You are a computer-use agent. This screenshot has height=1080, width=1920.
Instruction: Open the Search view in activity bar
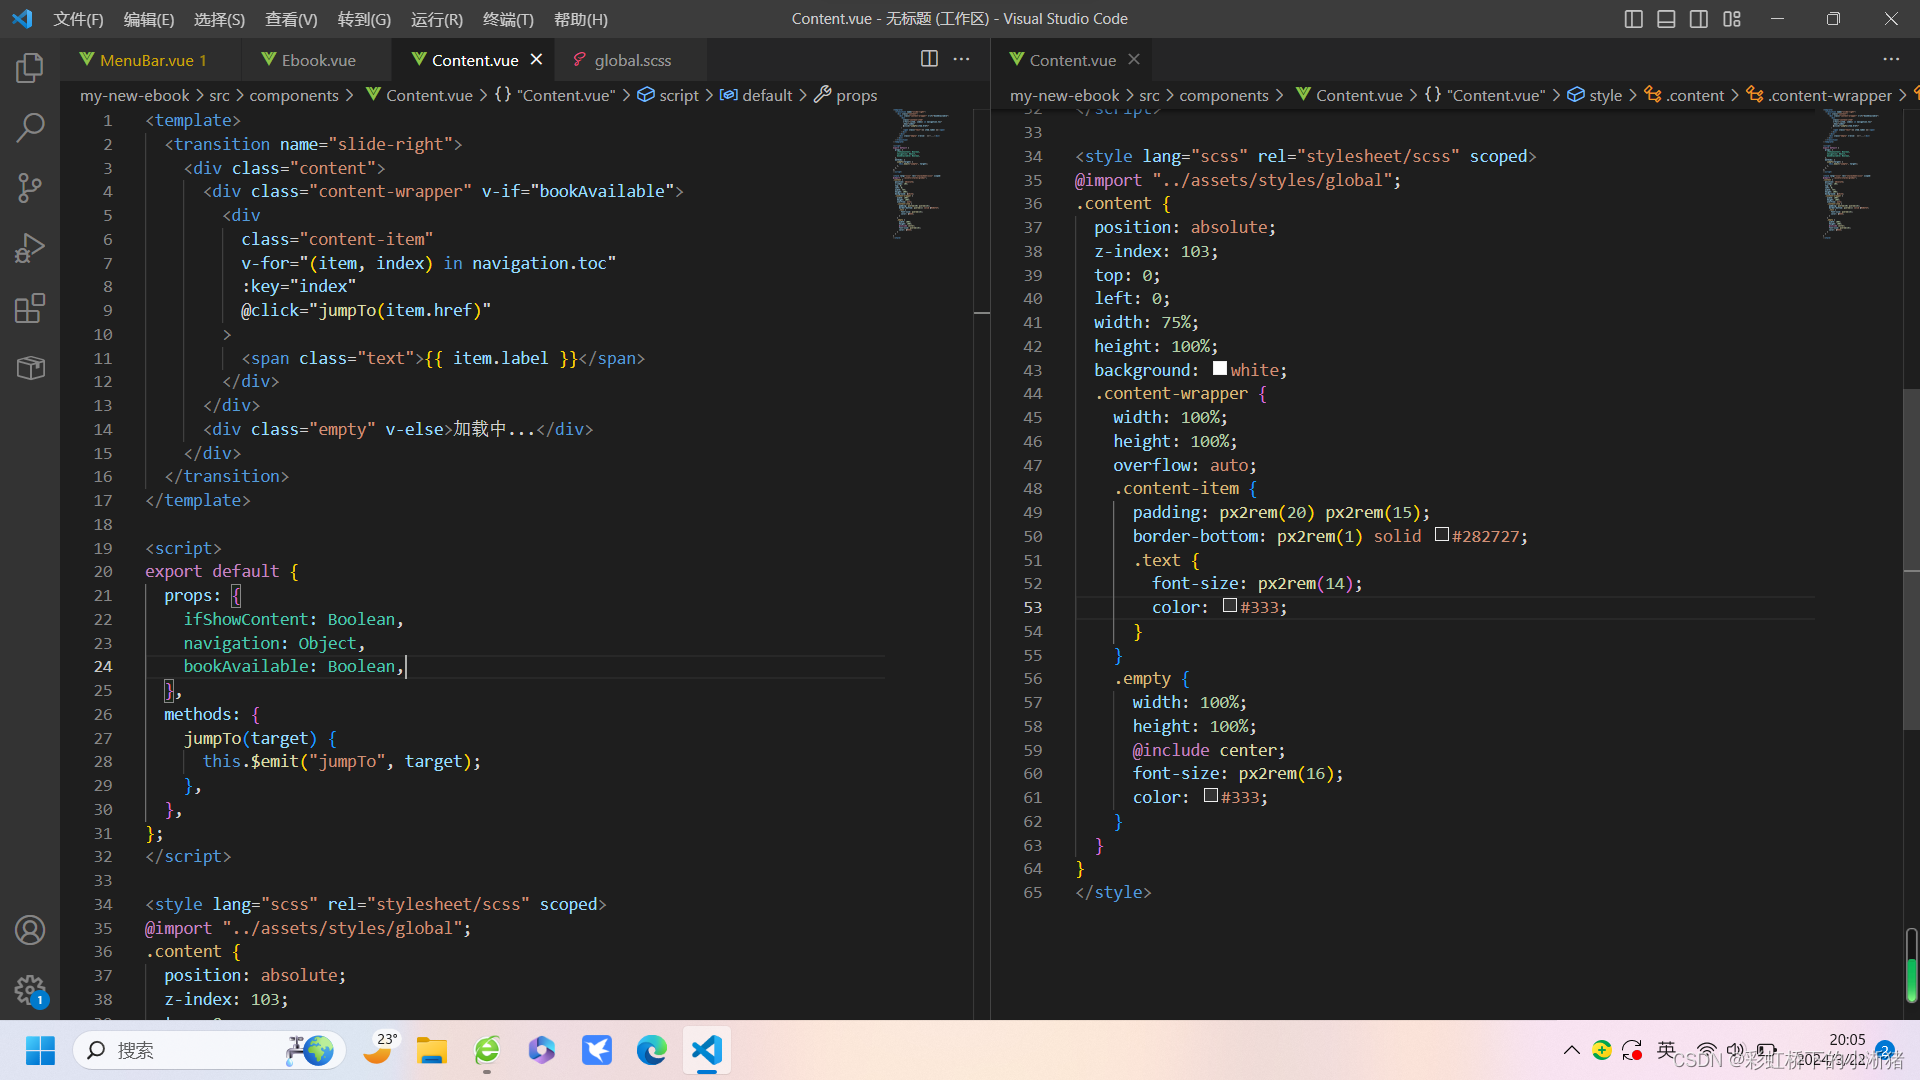(30, 128)
